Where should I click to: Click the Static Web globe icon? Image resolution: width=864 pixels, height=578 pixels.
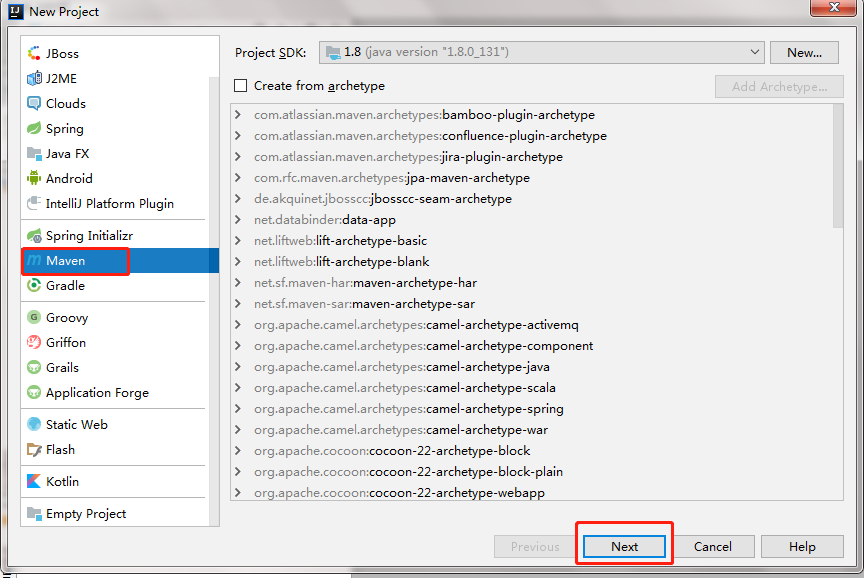click(34, 424)
